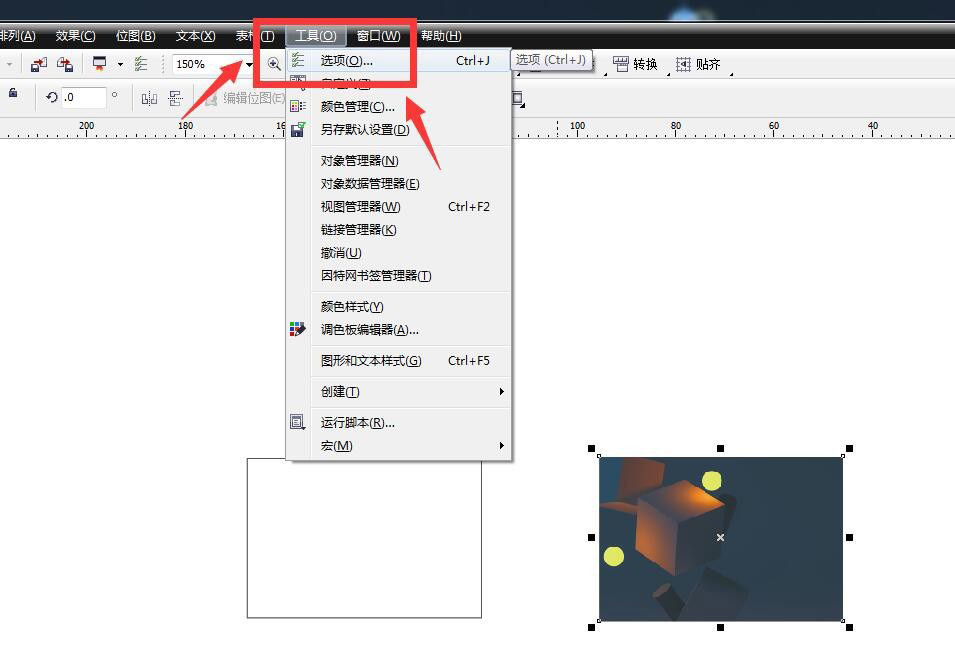Click the 贴齐 snap toolbar icon
The width and height of the screenshot is (955, 672).
coord(703,63)
